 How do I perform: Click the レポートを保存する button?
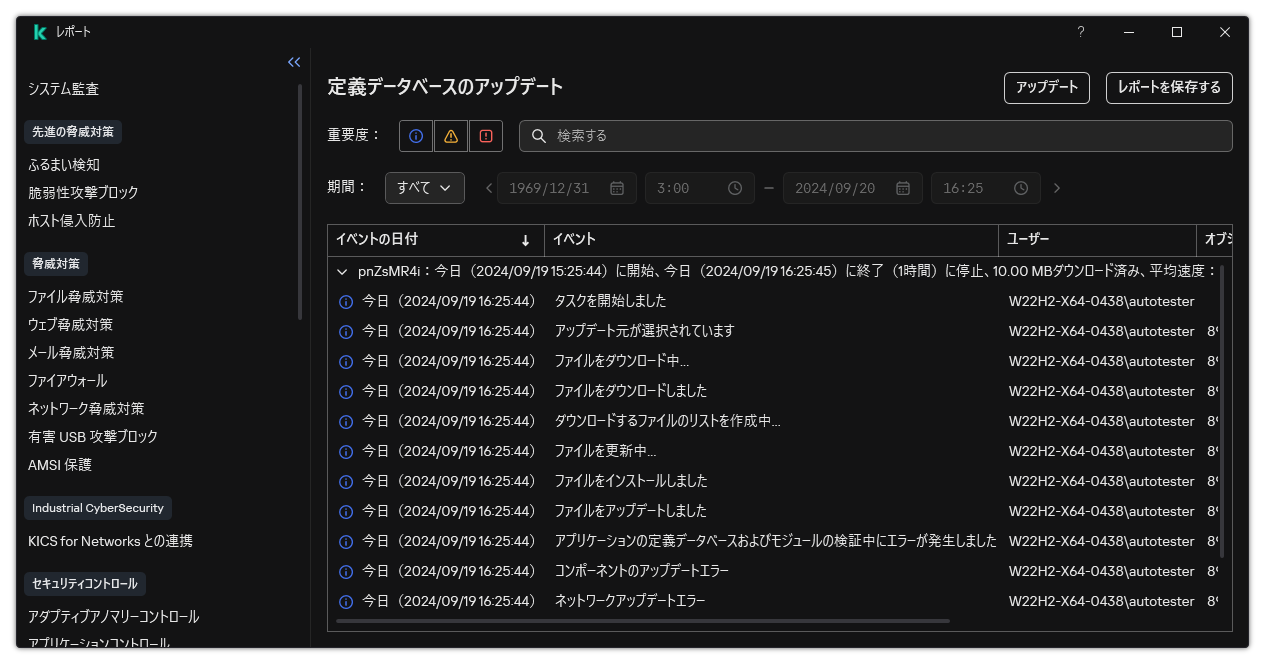(x=1168, y=87)
